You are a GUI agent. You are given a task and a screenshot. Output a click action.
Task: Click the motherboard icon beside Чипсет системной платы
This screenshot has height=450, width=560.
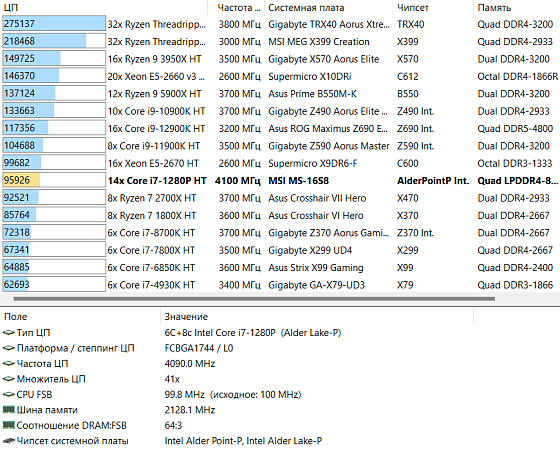coord(9,441)
